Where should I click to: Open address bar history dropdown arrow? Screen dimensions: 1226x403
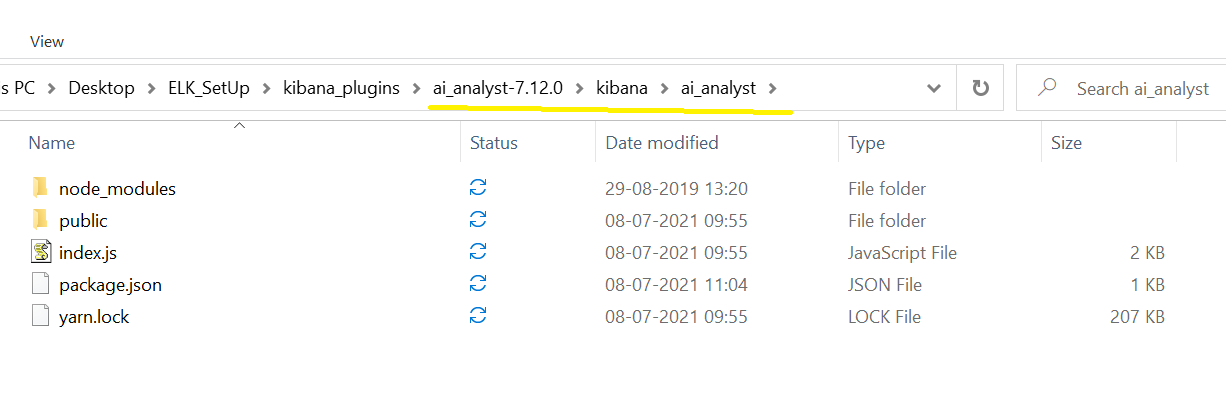click(x=934, y=88)
